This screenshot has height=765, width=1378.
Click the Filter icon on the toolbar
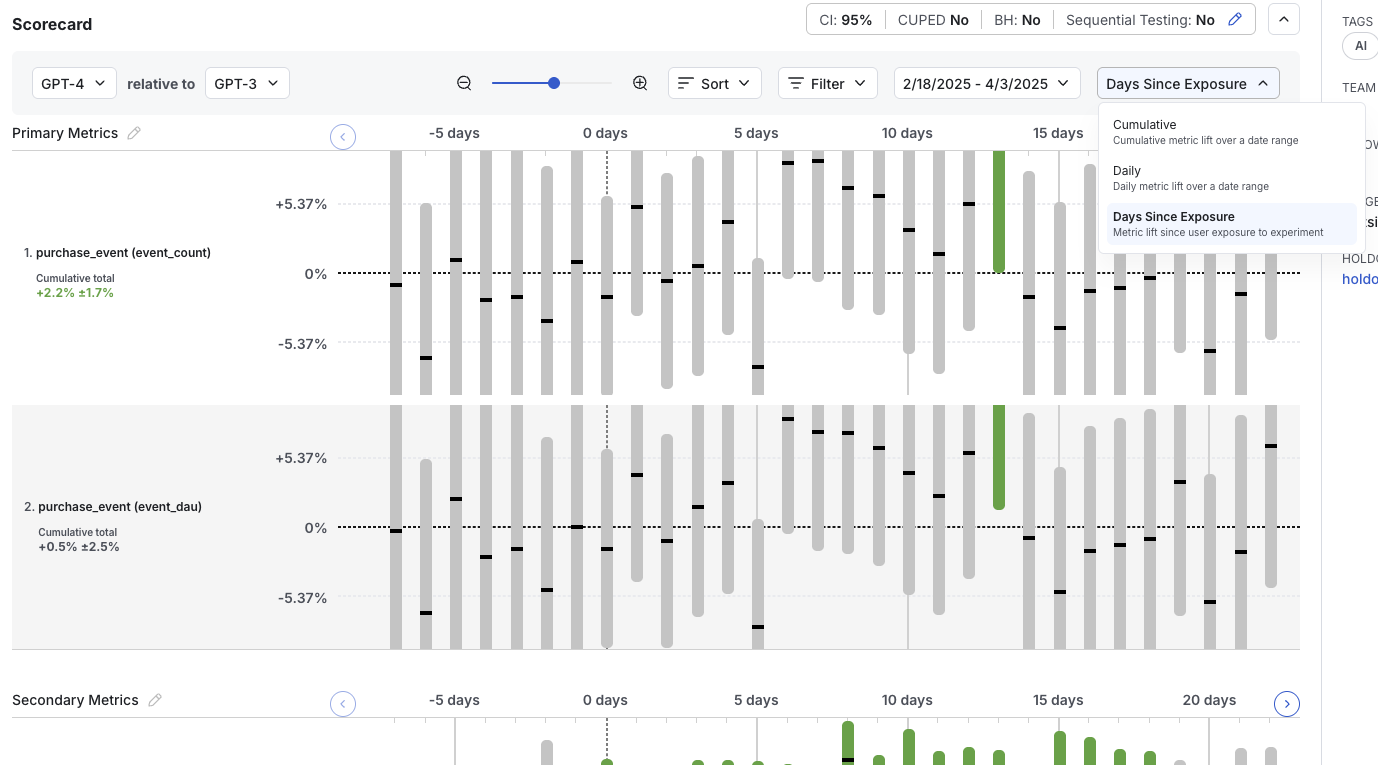[799, 83]
